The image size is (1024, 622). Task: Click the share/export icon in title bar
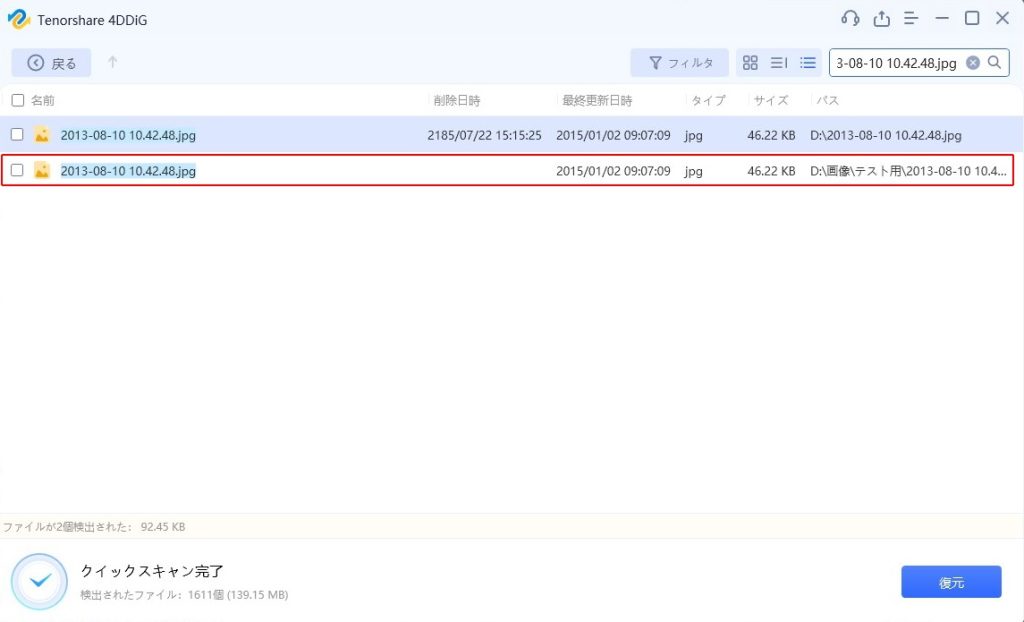[x=881, y=19]
